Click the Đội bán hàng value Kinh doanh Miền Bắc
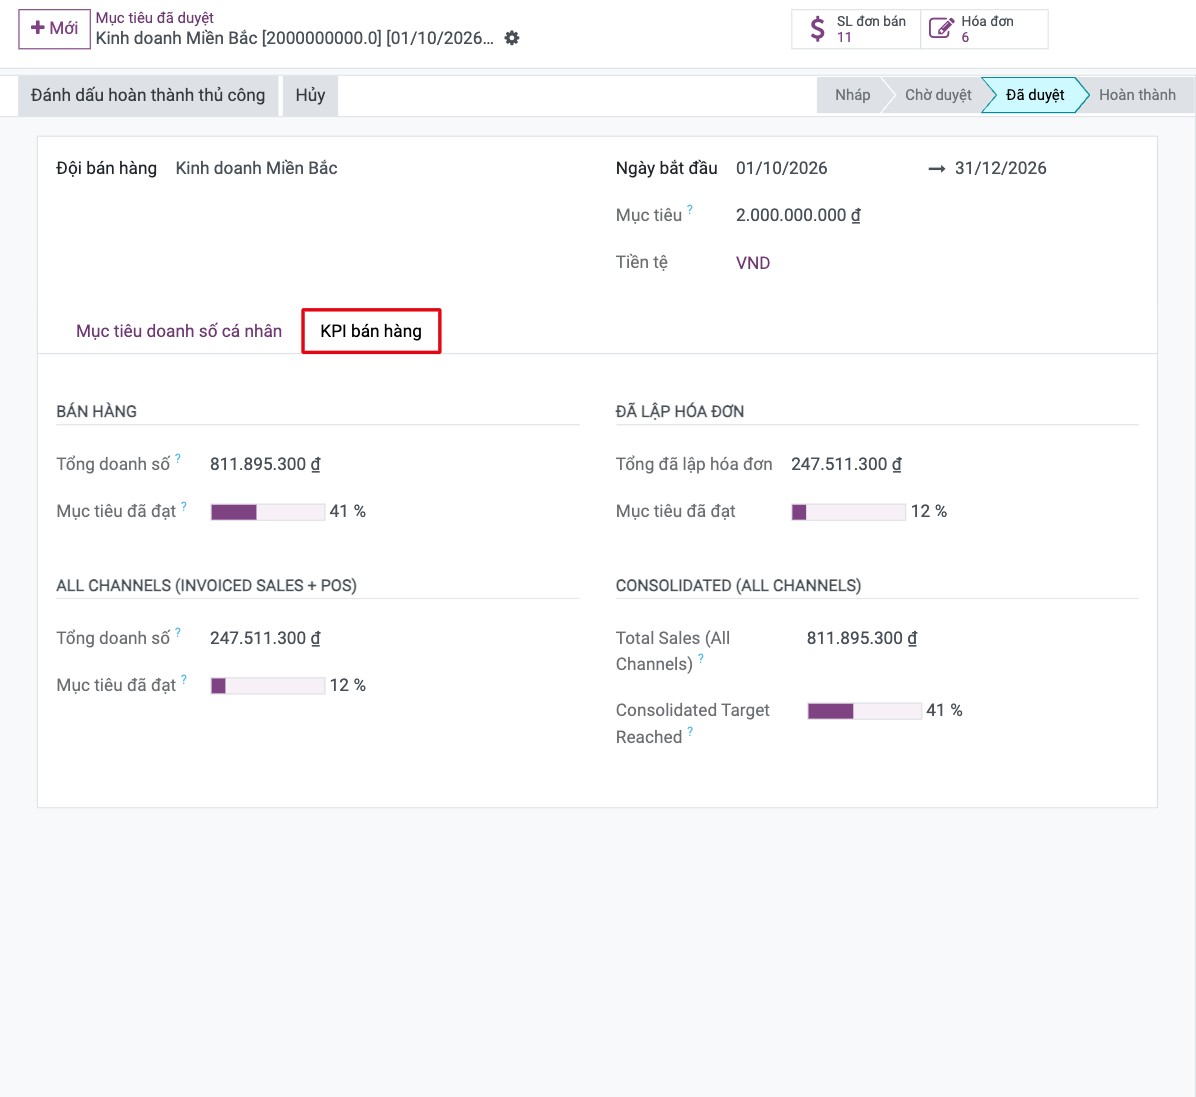This screenshot has height=1097, width=1196. (256, 169)
